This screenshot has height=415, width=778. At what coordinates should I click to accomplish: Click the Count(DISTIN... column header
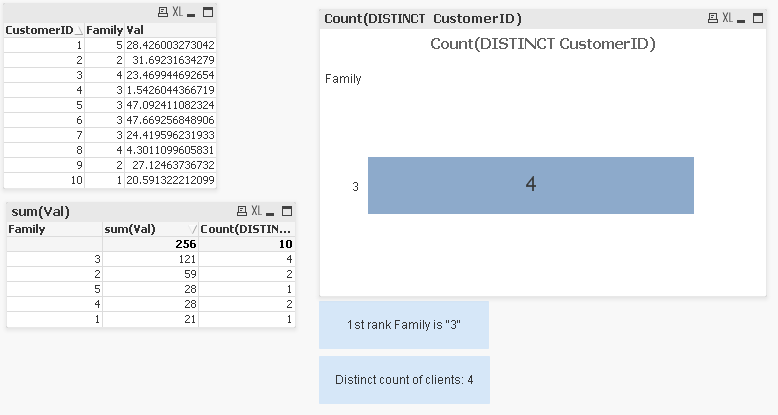pyautogui.click(x=245, y=229)
